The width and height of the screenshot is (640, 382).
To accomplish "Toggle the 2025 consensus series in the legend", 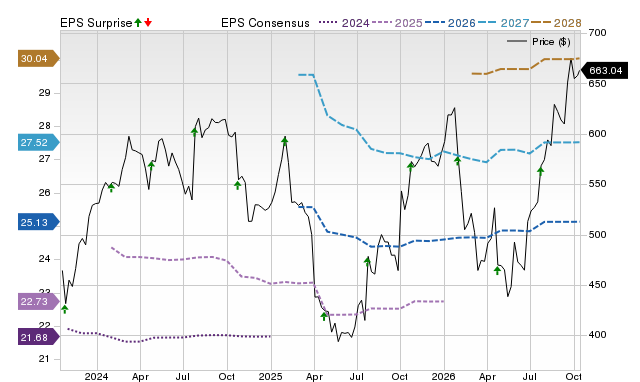I will (397, 23).
